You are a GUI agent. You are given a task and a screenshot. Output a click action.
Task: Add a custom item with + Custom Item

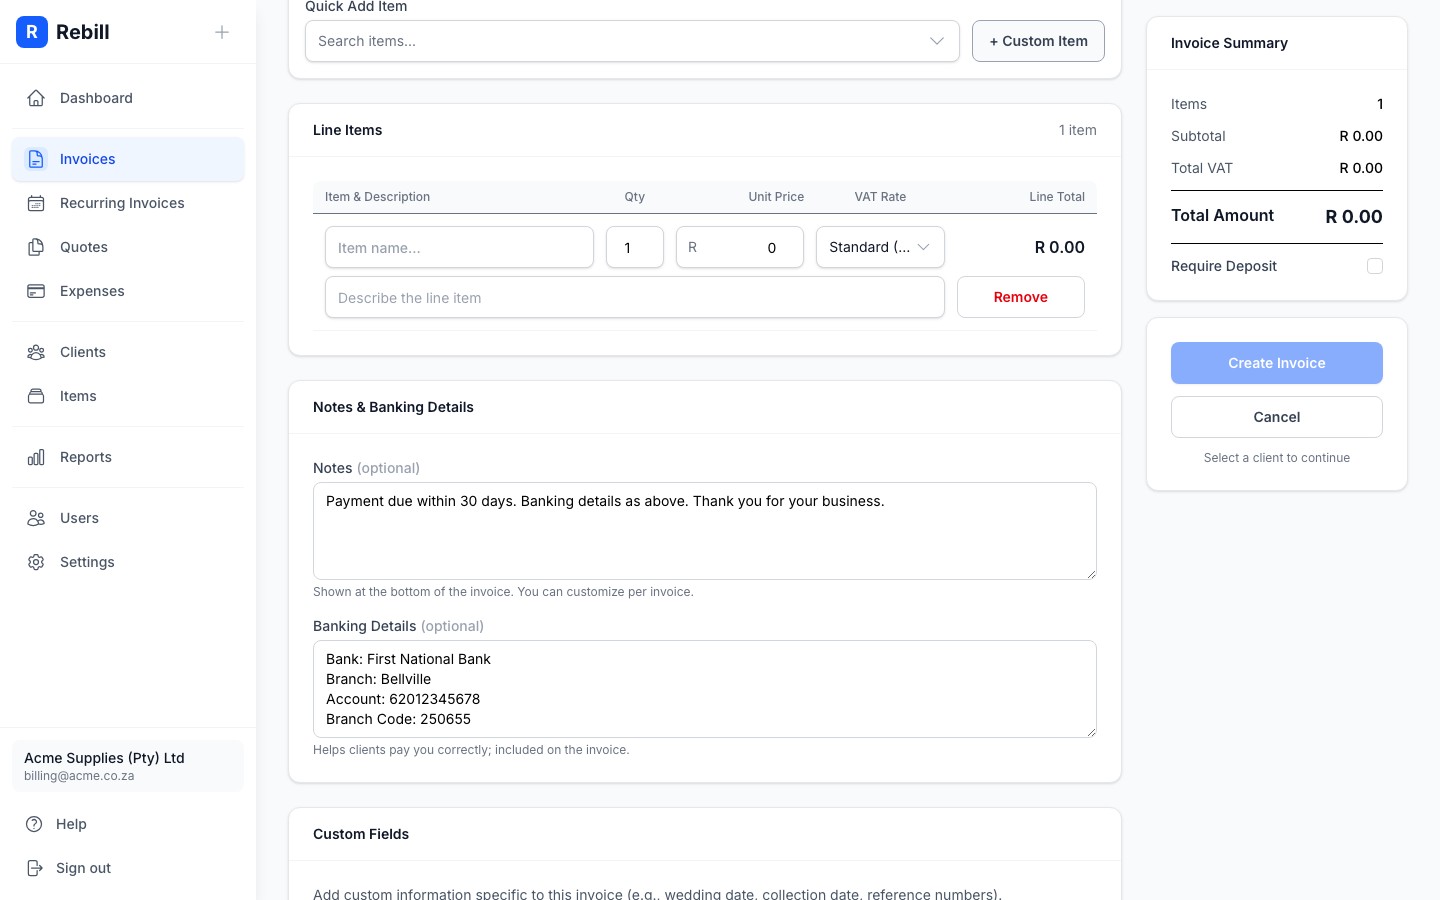[1038, 41]
